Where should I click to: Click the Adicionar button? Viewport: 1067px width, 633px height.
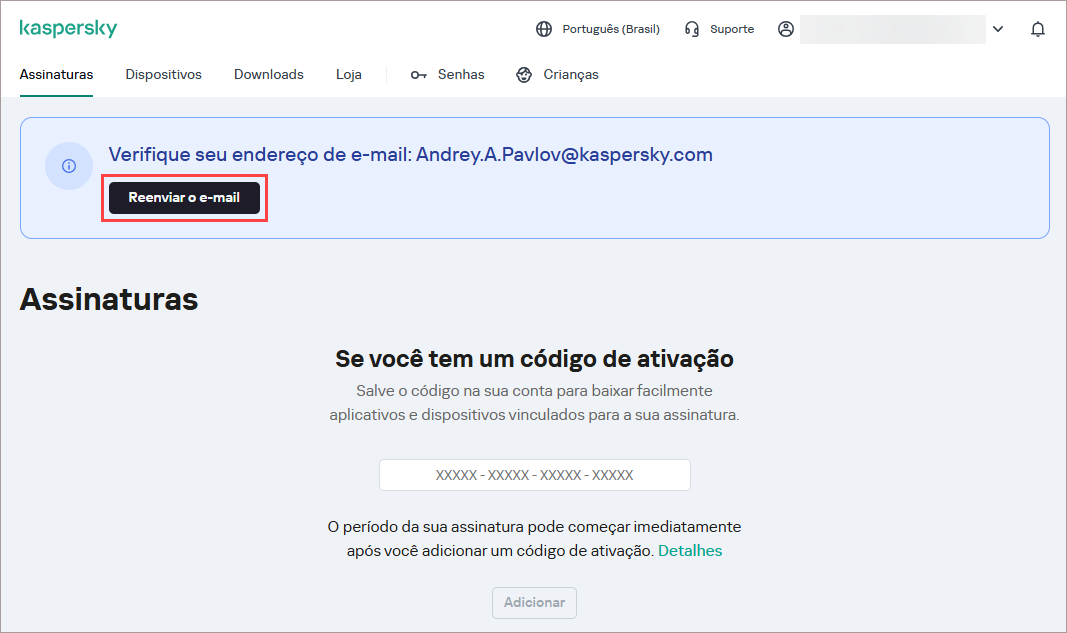pyautogui.click(x=534, y=602)
